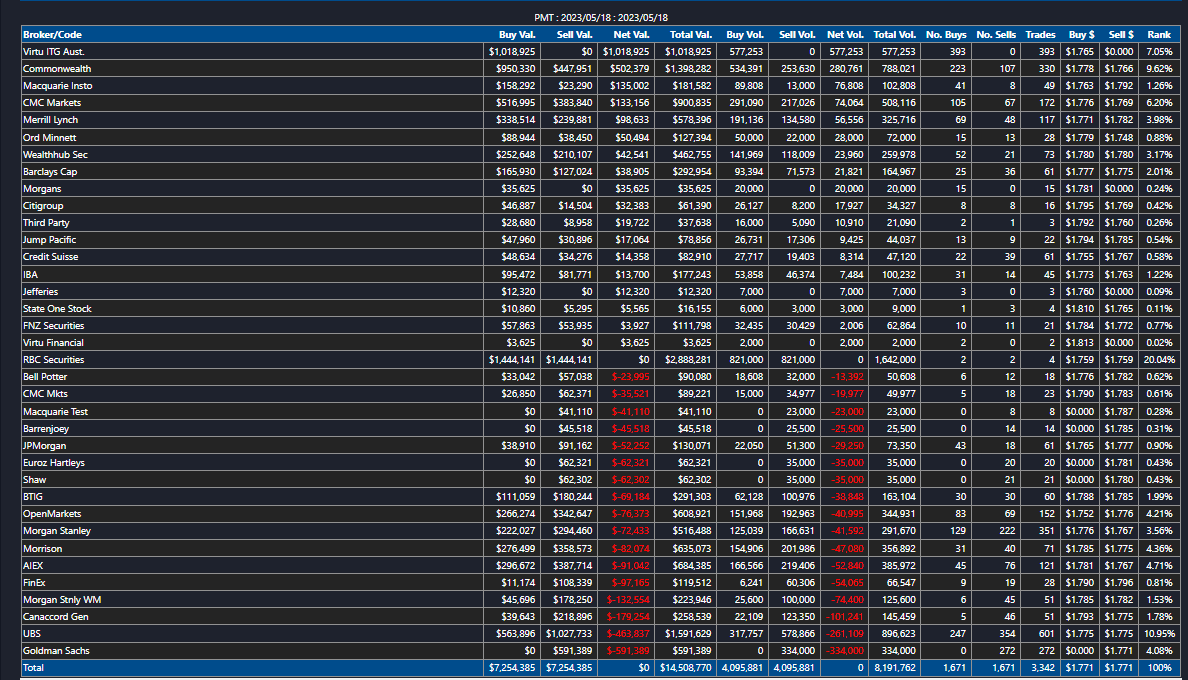Screen dimensions: 1188x680
Task: Click the Barrenjoey broker name
Action: pyautogui.click(x=45, y=429)
